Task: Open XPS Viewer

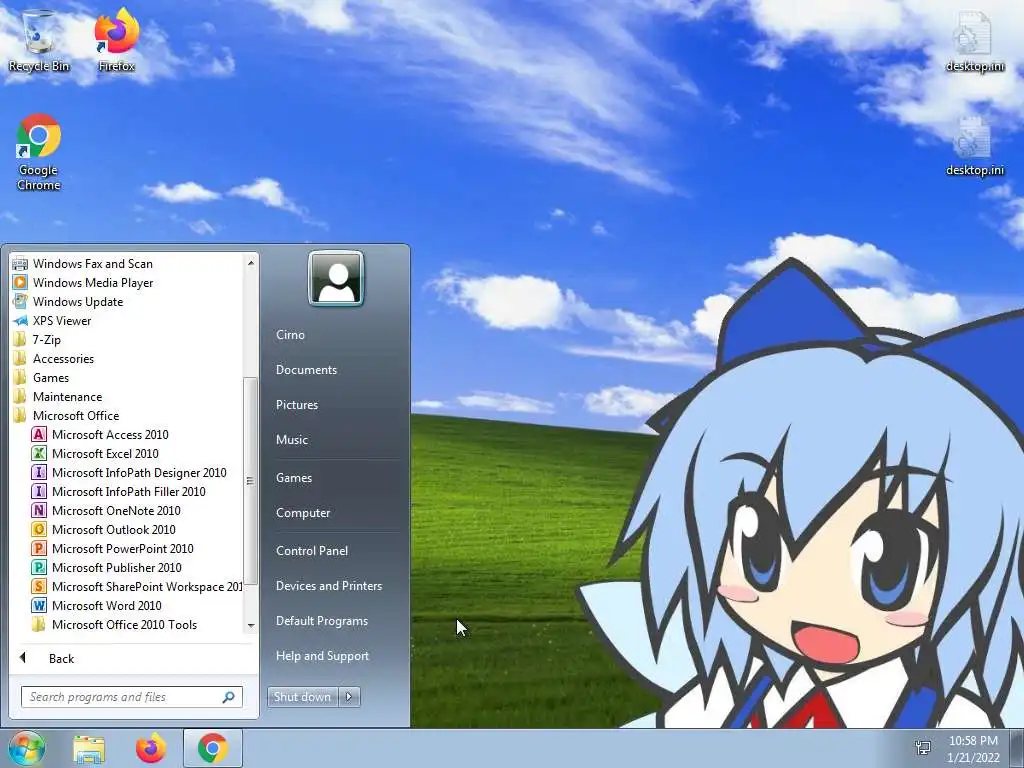Action: tap(52, 320)
